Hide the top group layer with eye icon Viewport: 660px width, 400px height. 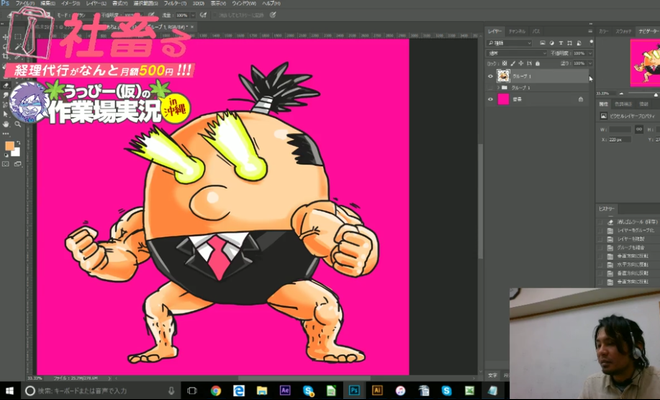point(490,75)
